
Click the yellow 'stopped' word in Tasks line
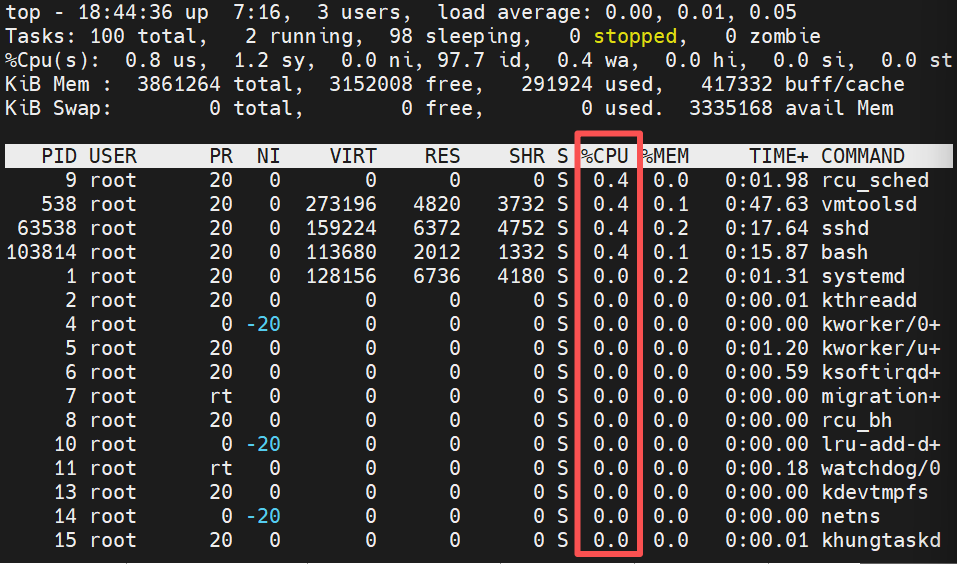635,36
